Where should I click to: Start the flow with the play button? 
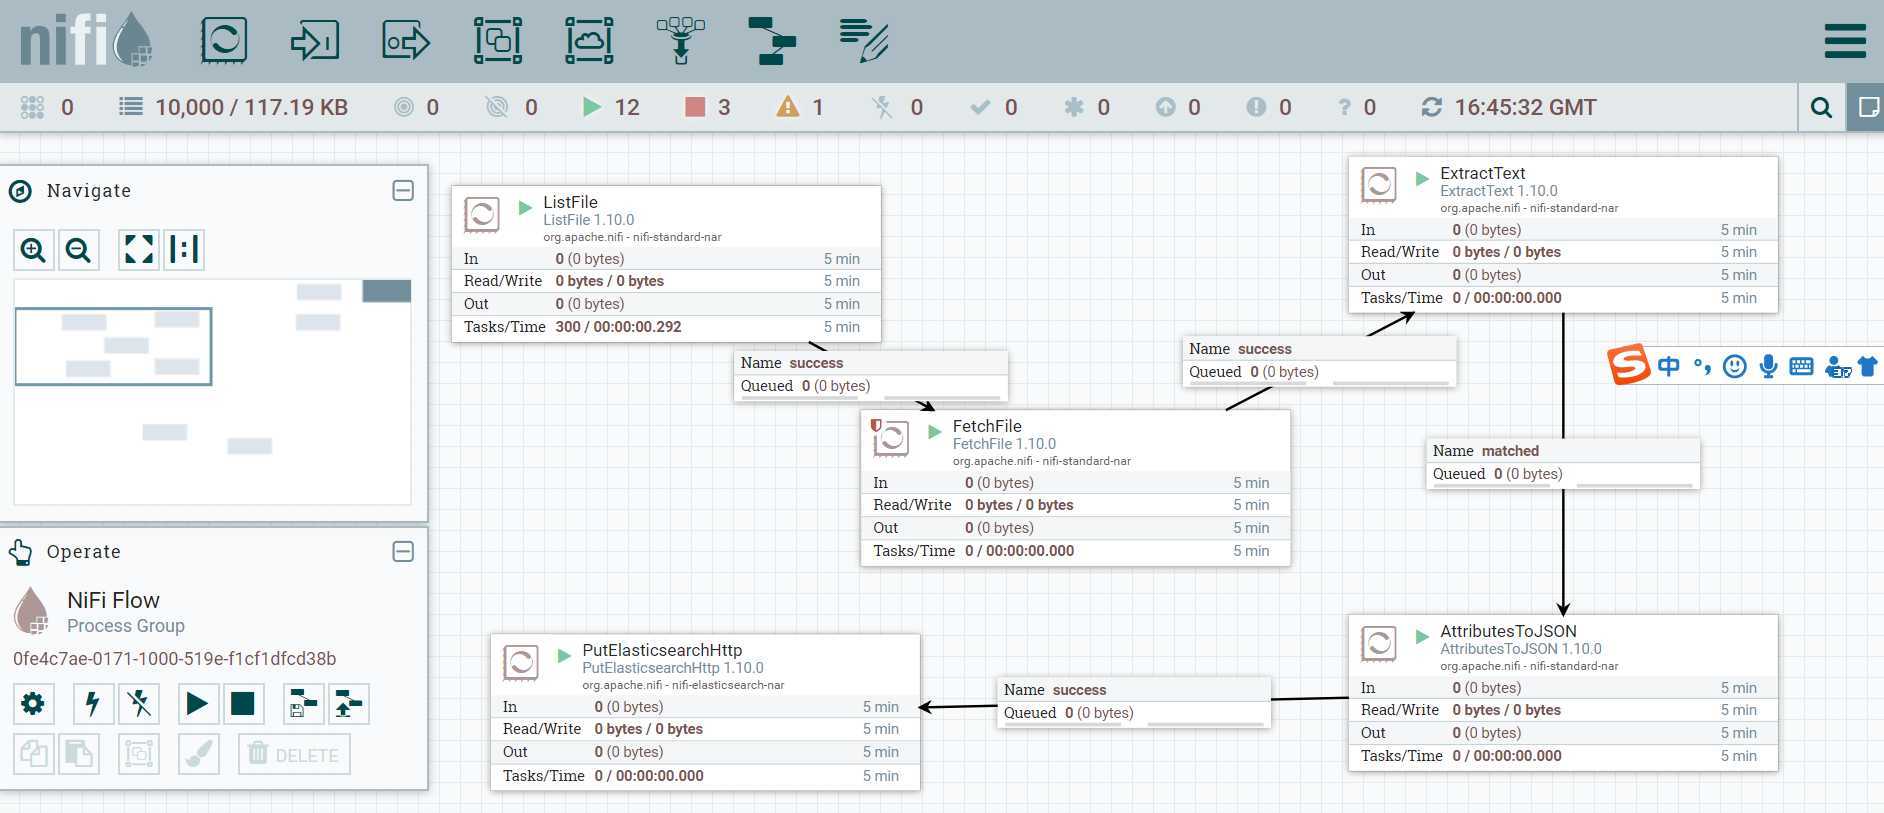click(198, 704)
